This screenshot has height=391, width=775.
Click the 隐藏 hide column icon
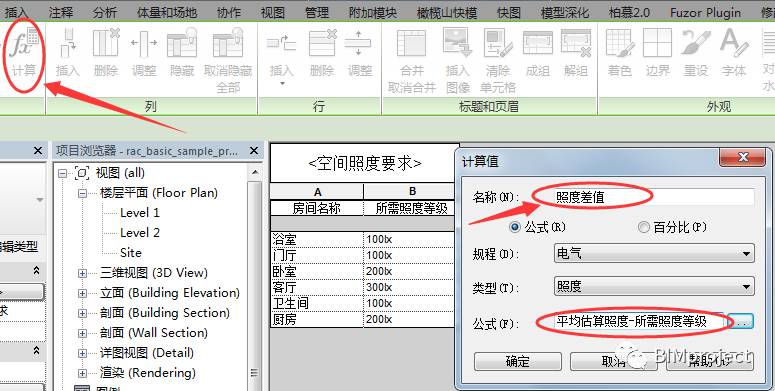pyautogui.click(x=182, y=43)
